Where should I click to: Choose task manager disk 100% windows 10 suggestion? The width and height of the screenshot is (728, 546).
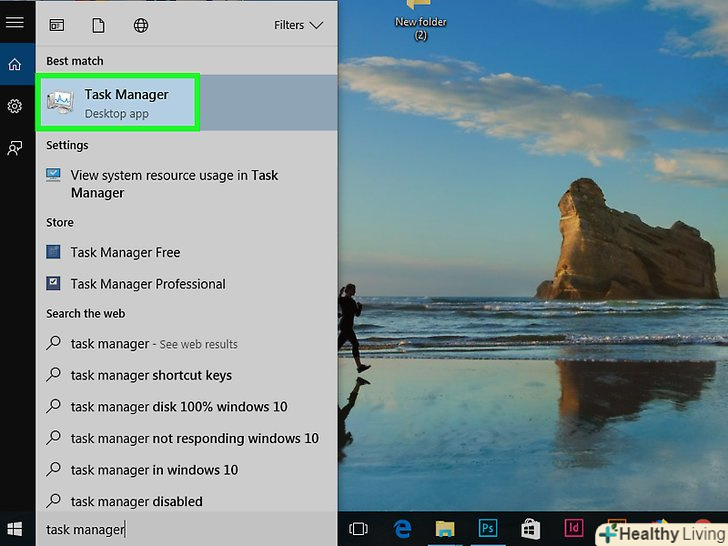(x=178, y=407)
